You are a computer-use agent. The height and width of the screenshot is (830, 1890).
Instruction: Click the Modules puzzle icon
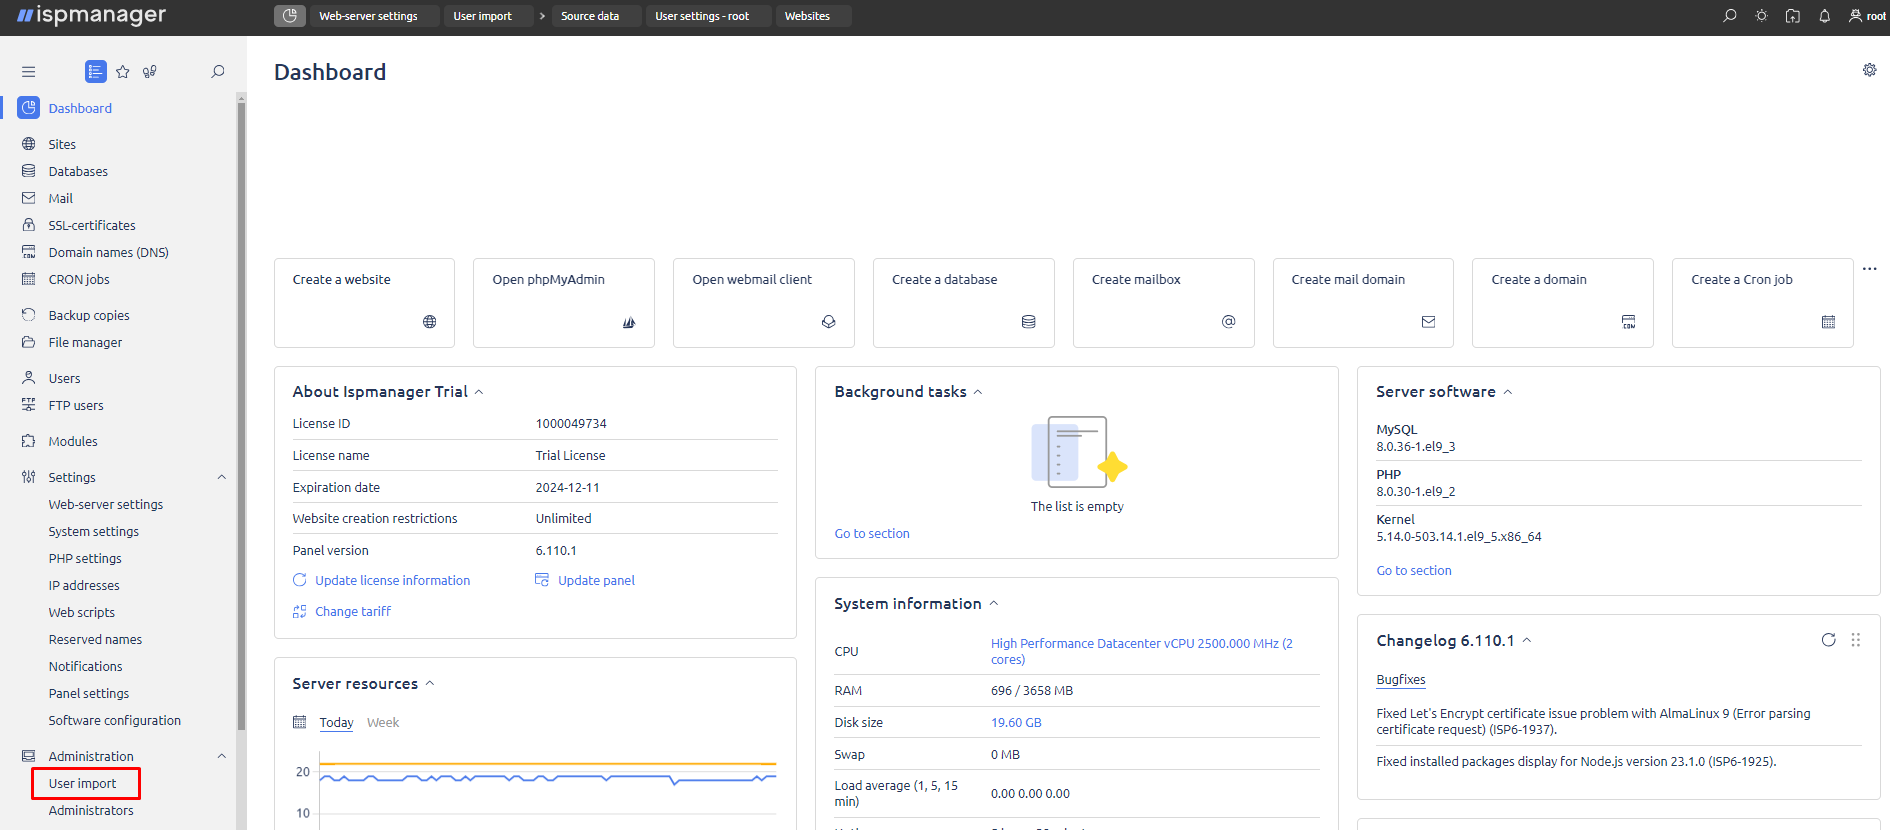(x=29, y=441)
